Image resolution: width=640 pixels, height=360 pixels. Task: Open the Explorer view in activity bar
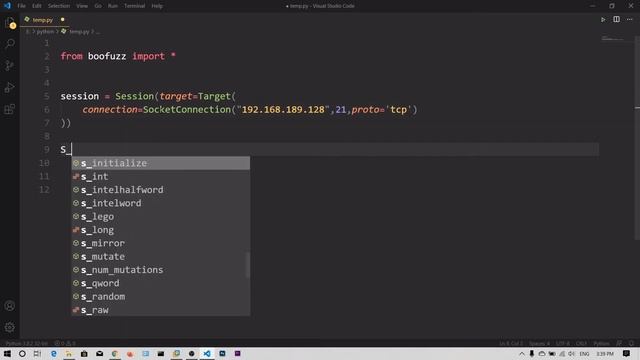10,22
